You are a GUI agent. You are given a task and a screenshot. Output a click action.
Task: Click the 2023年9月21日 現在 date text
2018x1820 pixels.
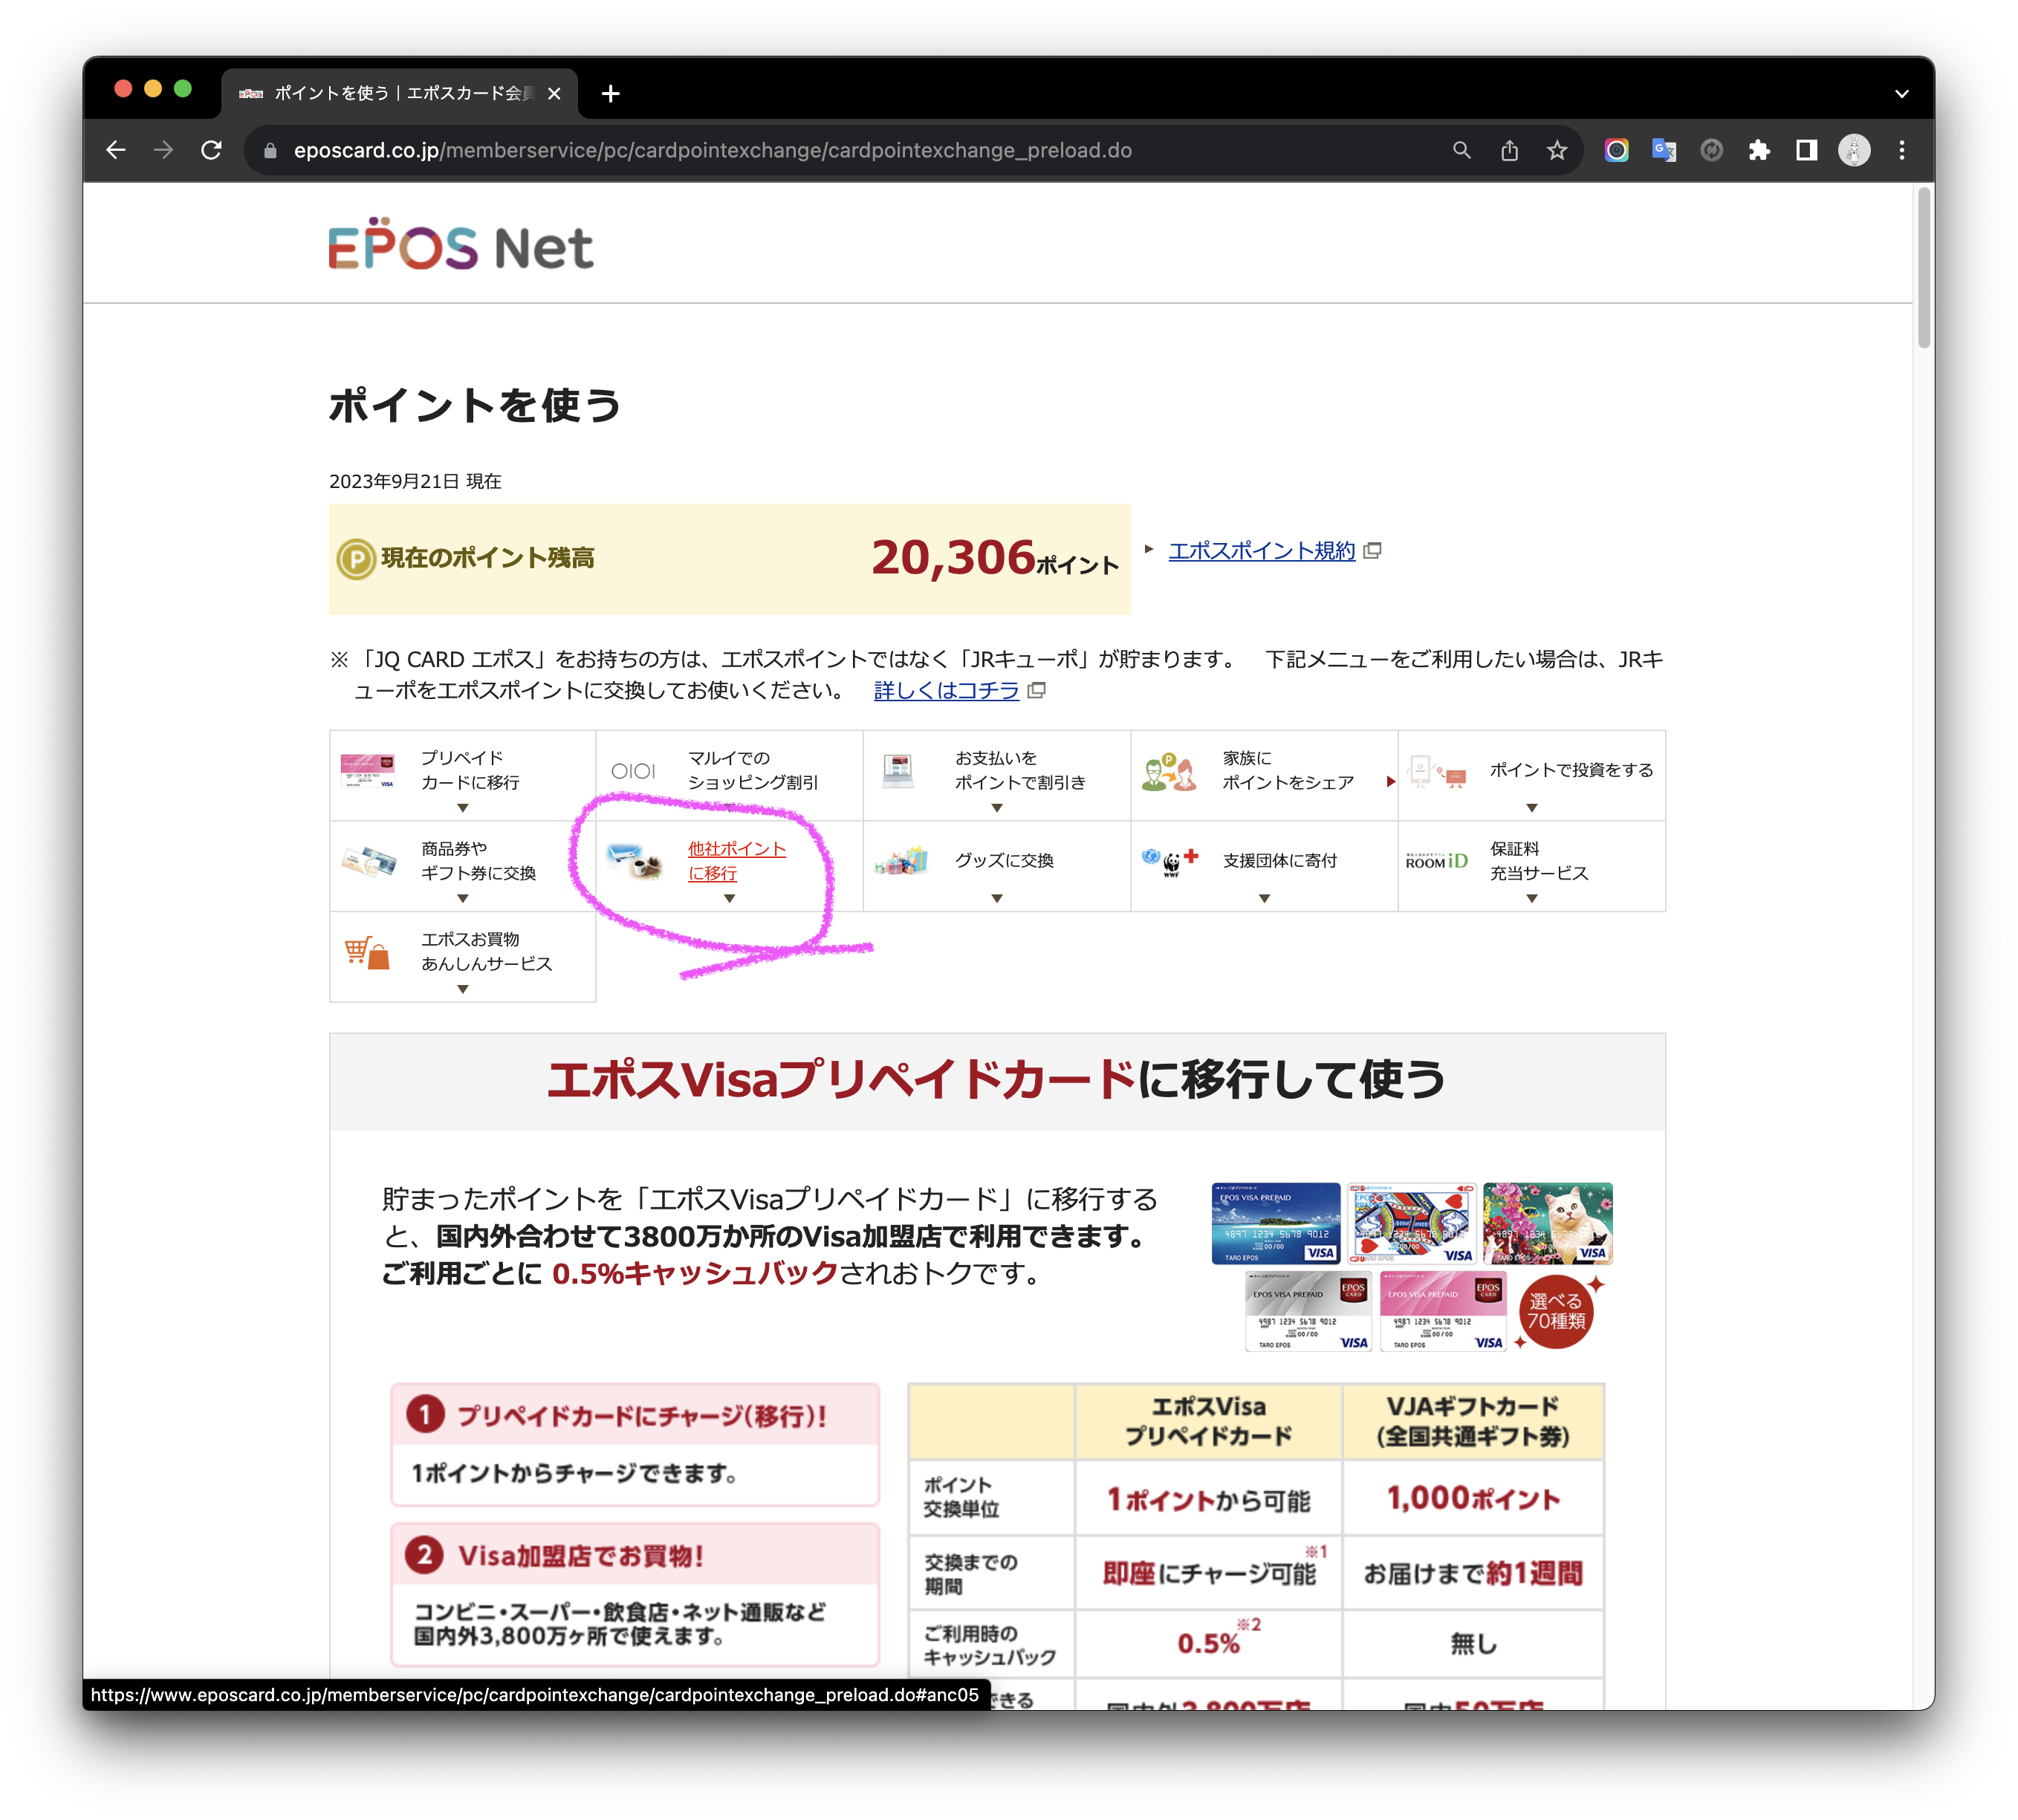coord(415,481)
